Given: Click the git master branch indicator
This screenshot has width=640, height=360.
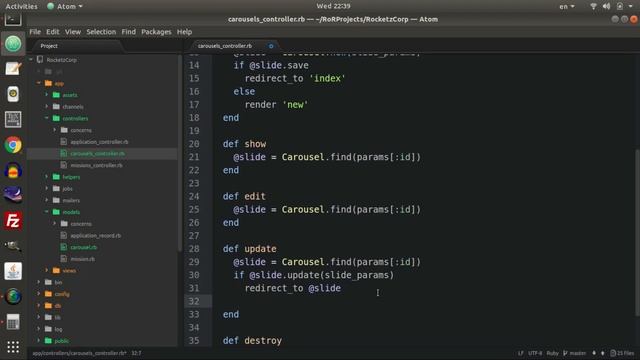Looking at the screenshot, I should pos(575,353).
